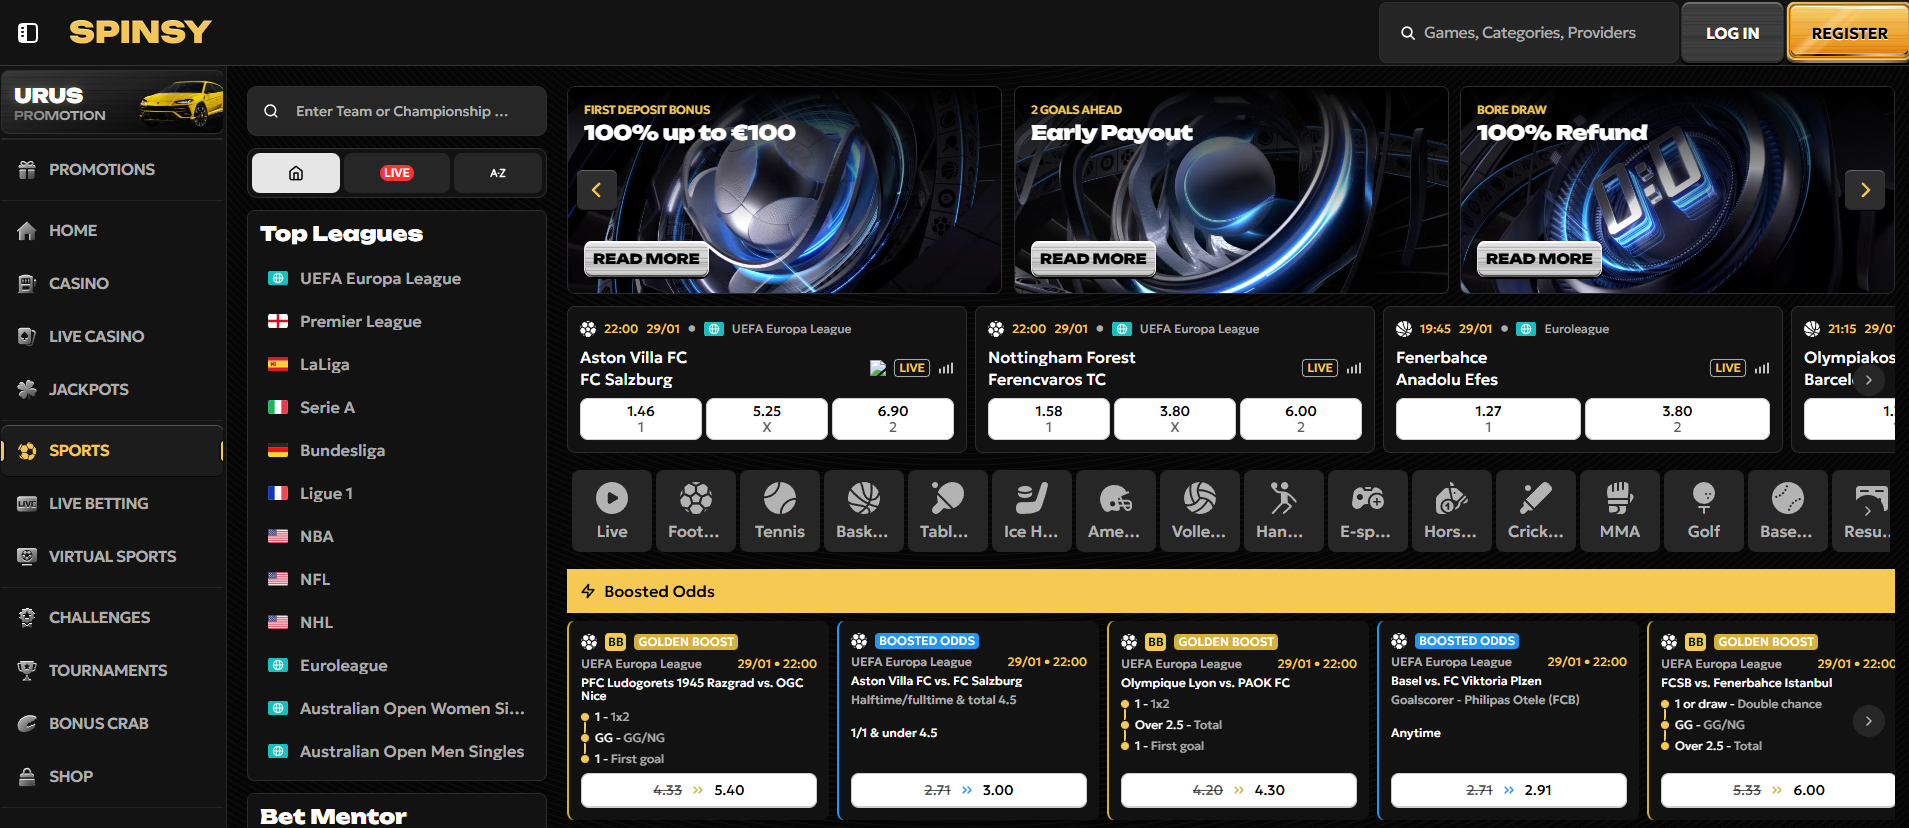The width and height of the screenshot is (1909, 828).
Task: Advance featured matches carousel with arrow
Action: [x=1868, y=380]
